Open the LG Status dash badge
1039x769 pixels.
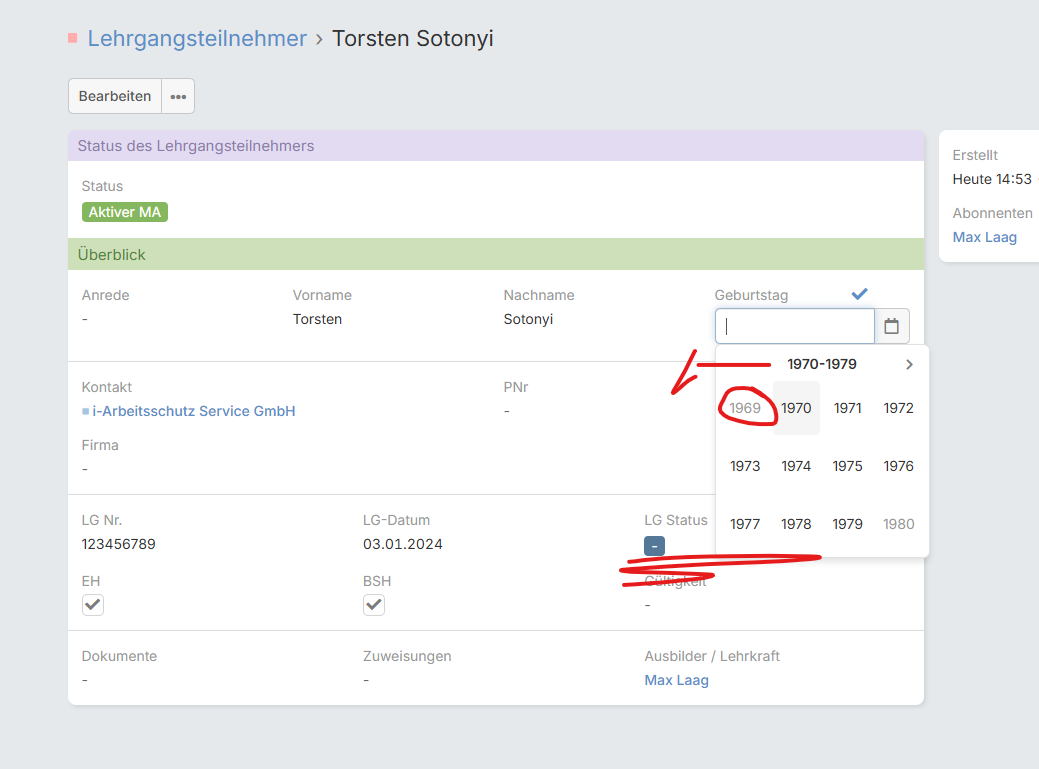pos(654,546)
